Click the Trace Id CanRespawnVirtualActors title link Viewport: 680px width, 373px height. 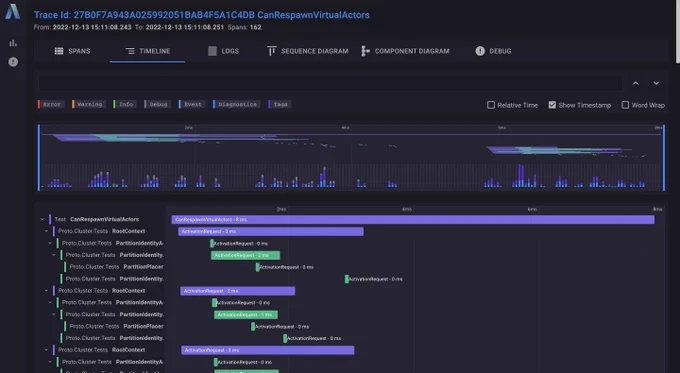coord(202,15)
